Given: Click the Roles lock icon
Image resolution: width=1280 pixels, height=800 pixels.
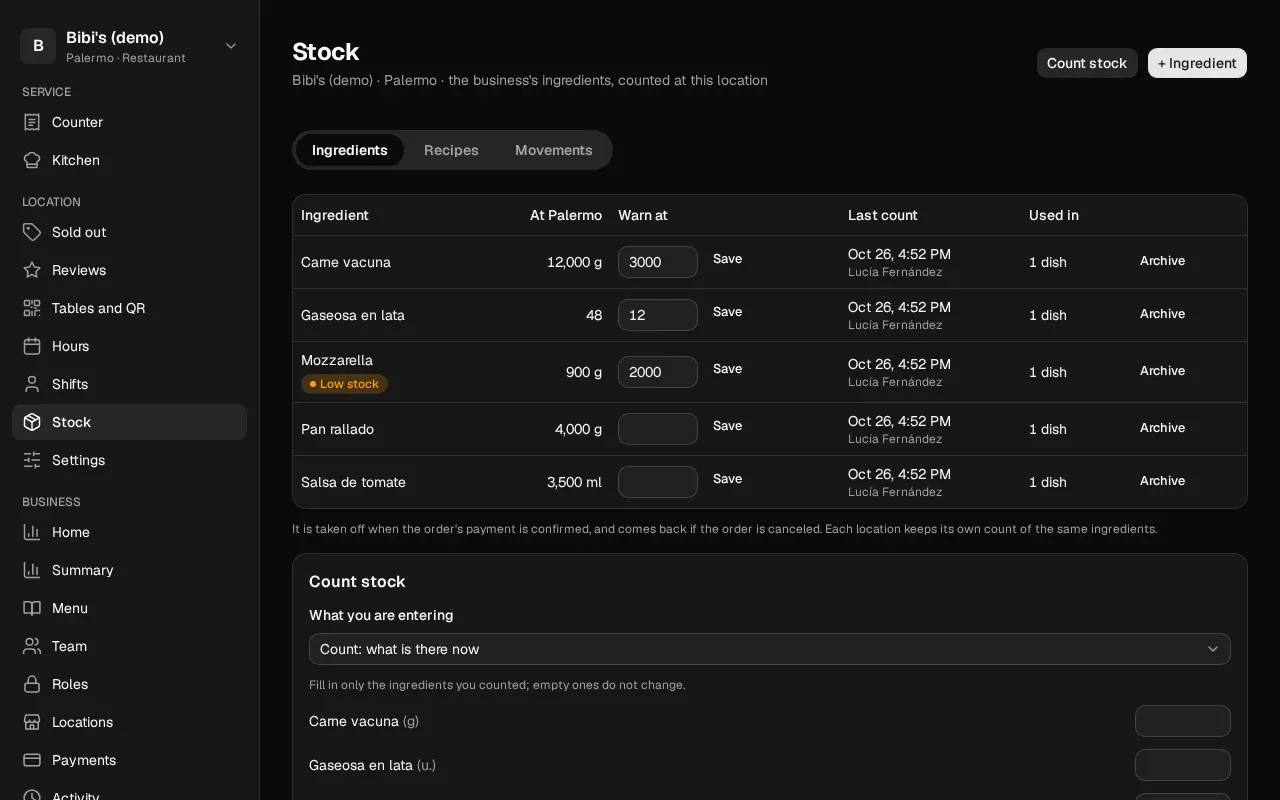Looking at the screenshot, I should 32,684.
